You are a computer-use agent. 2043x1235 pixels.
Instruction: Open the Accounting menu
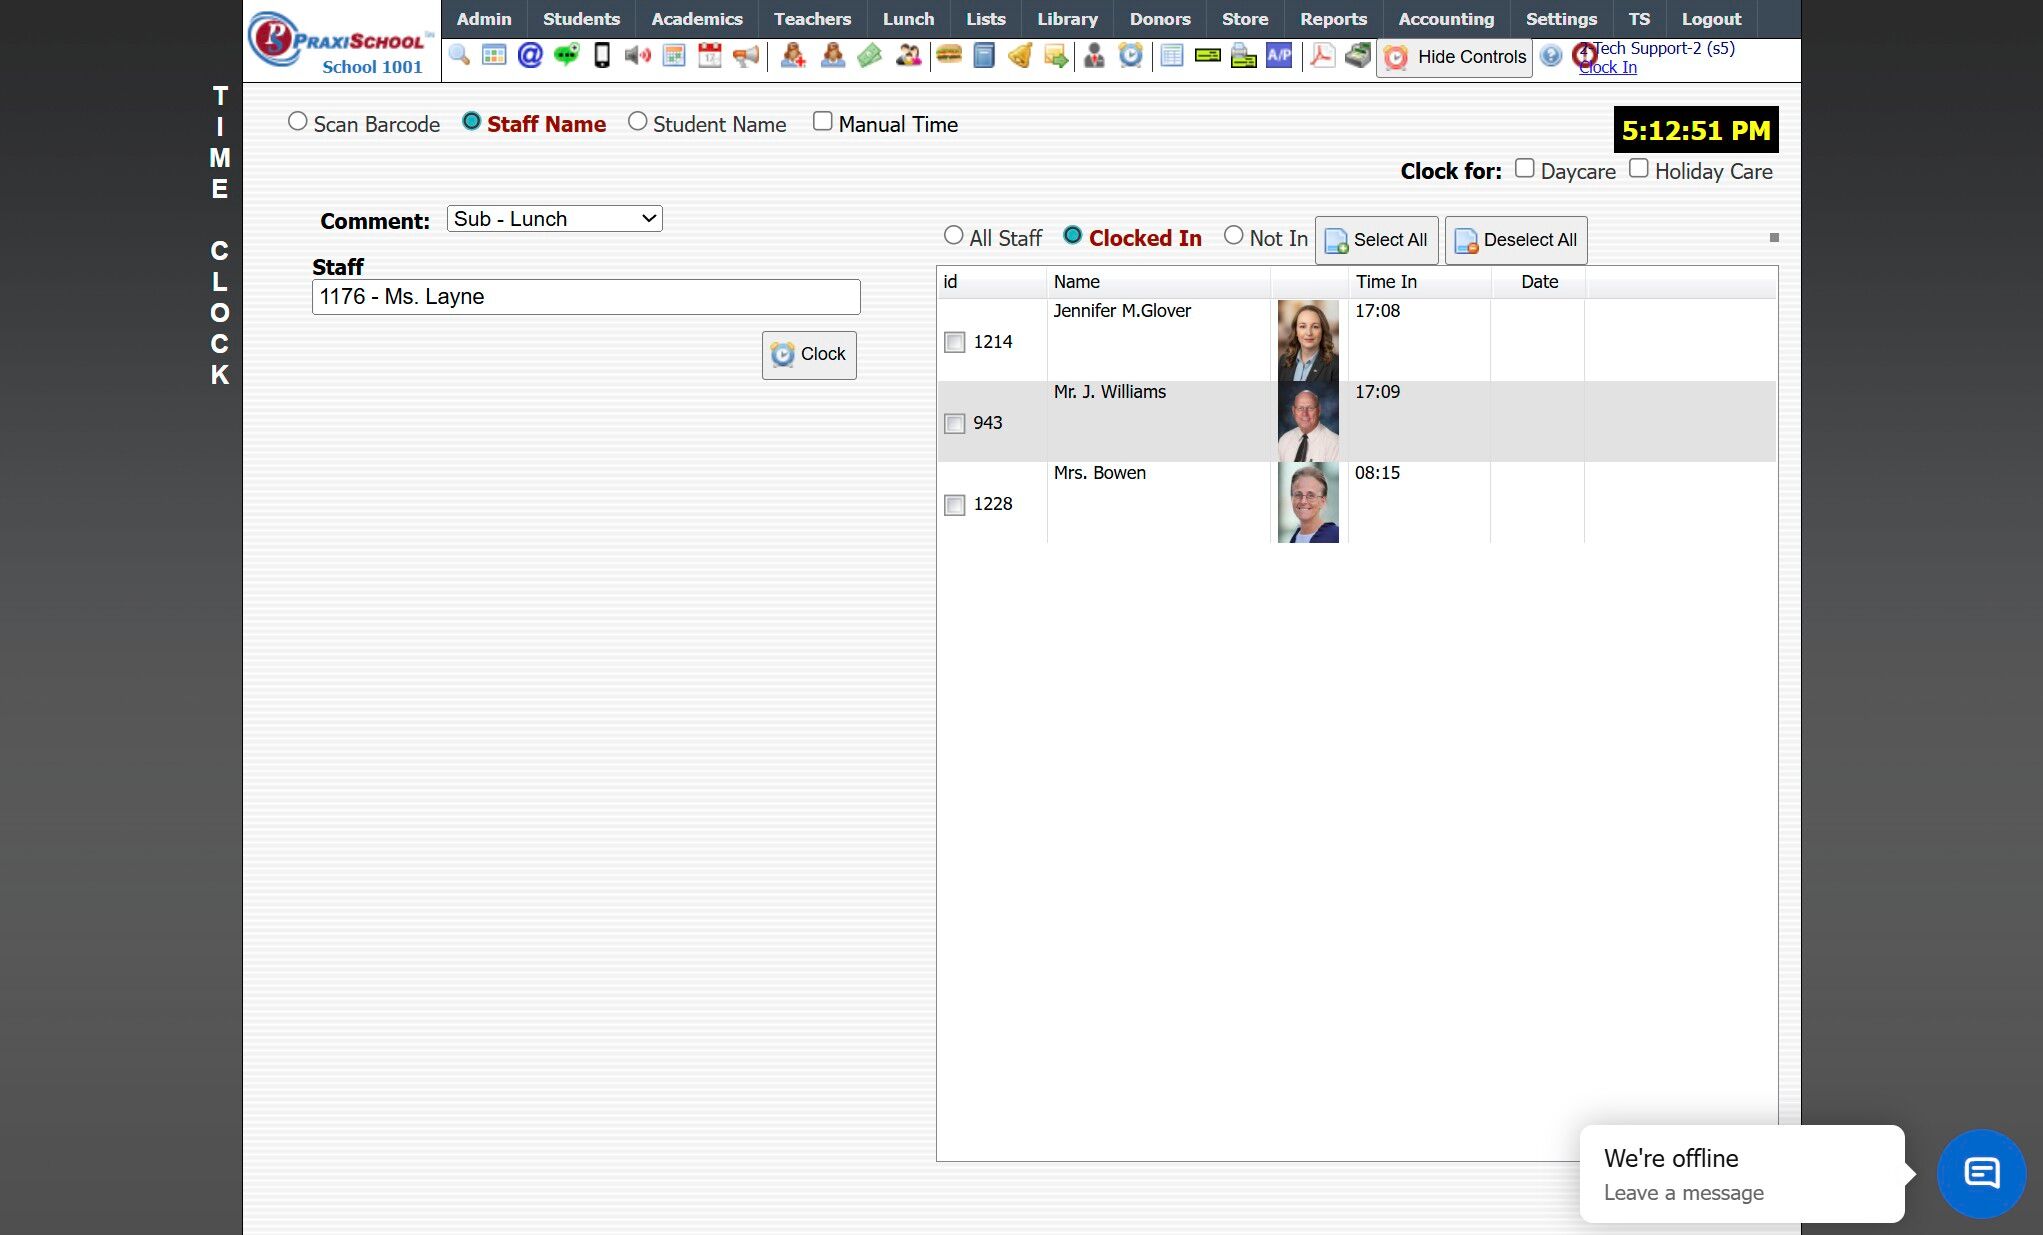[x=1446, y=19]
